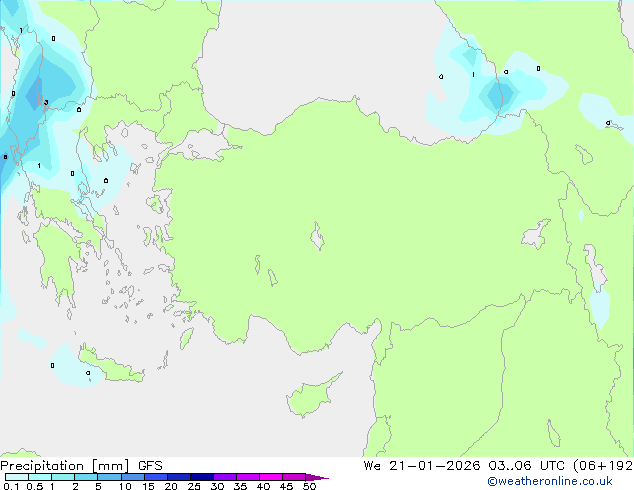Choose the 30–35 mm purple legend swatch

pos(224,477)
